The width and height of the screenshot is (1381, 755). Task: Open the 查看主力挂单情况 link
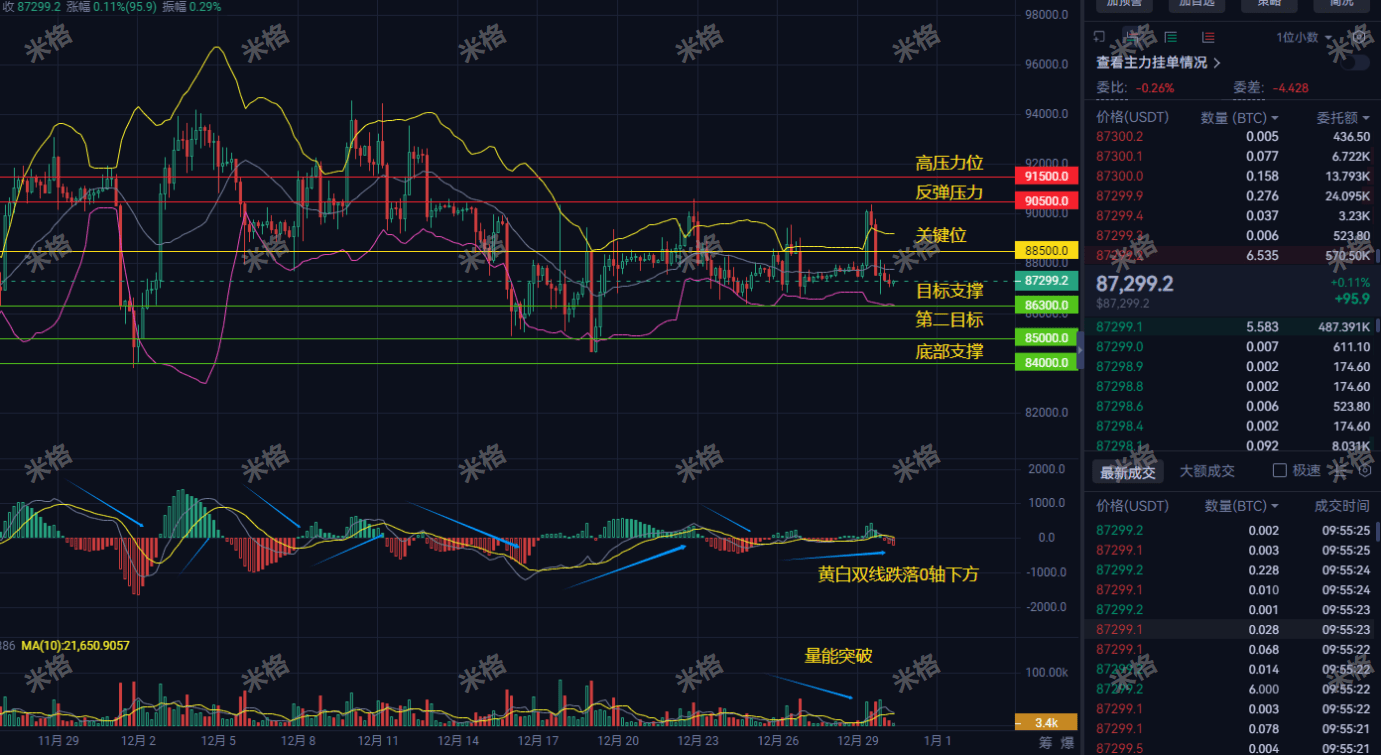[x=1150, y=62]
